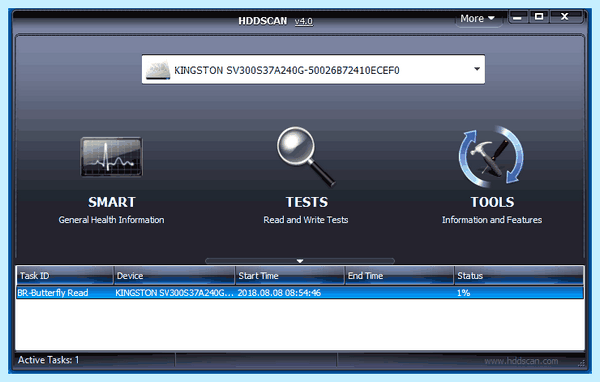Image resolution: width=600 pixels, height=382 pixels.
Task: Open the More menu
Action: click(478, 18)
